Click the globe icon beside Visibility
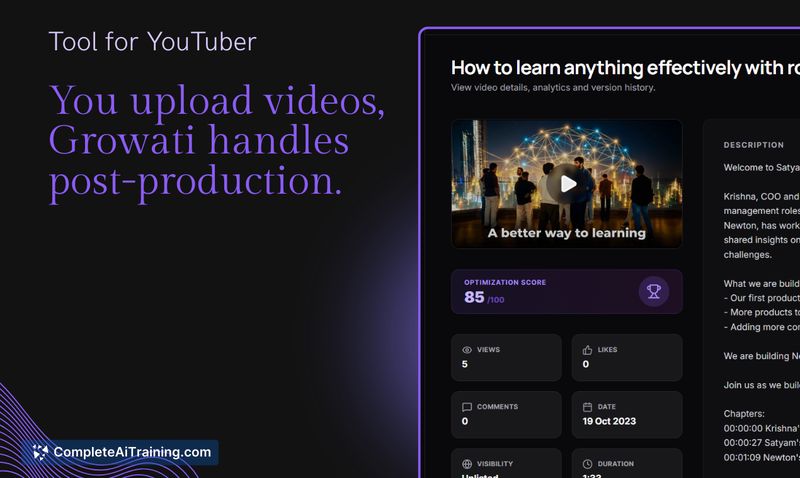This screenshot has height=478, width=800. coord(466,464)
